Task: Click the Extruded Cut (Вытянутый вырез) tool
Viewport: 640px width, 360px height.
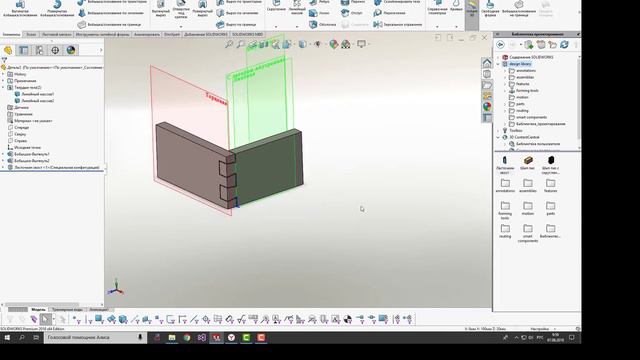Action: [x=161, y=9]
